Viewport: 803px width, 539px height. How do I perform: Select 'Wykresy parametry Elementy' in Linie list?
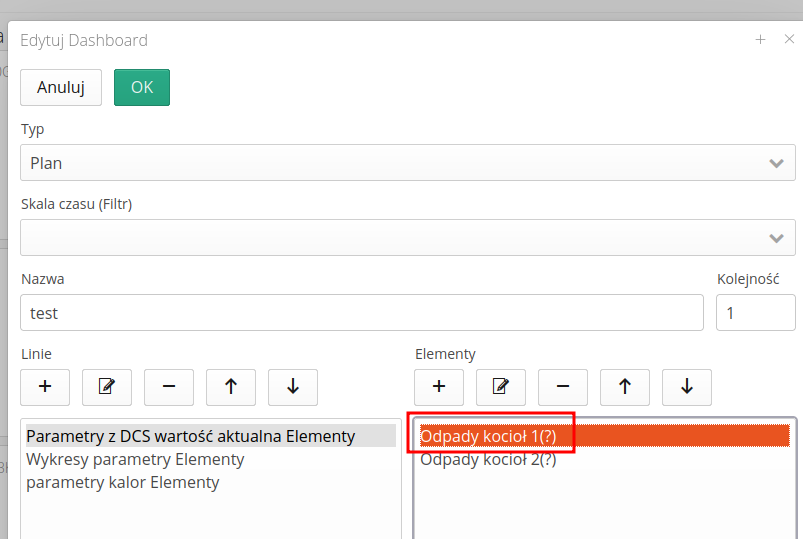tap(135, 460)
